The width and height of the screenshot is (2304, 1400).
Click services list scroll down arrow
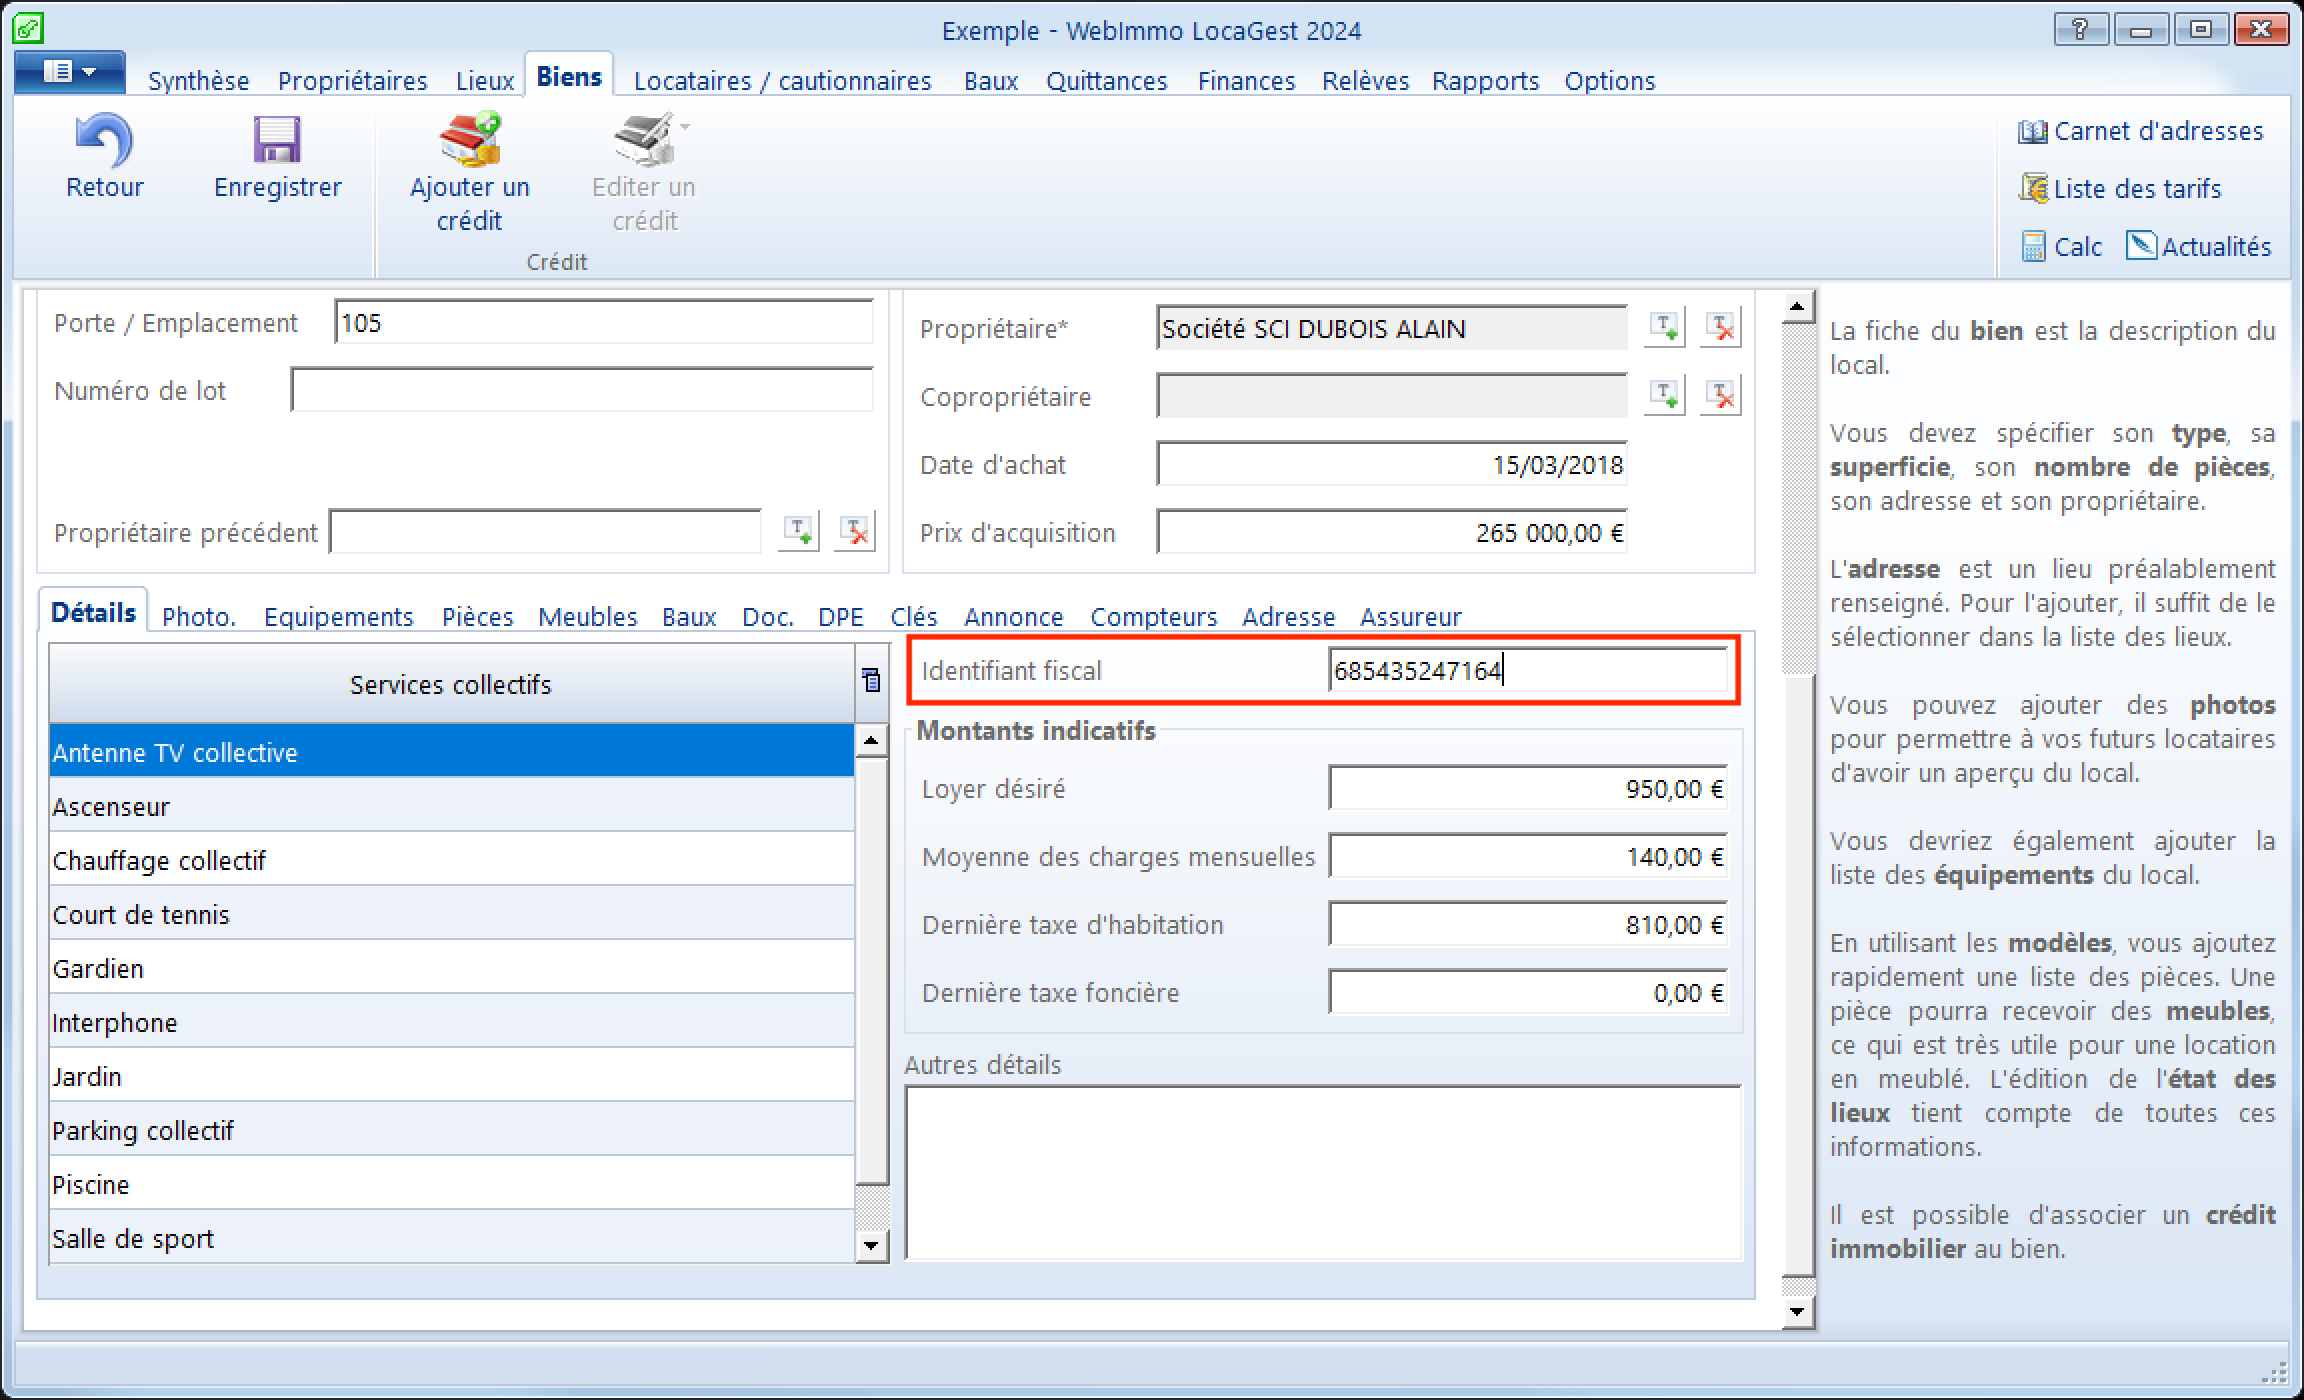(x=871, y=1245)
